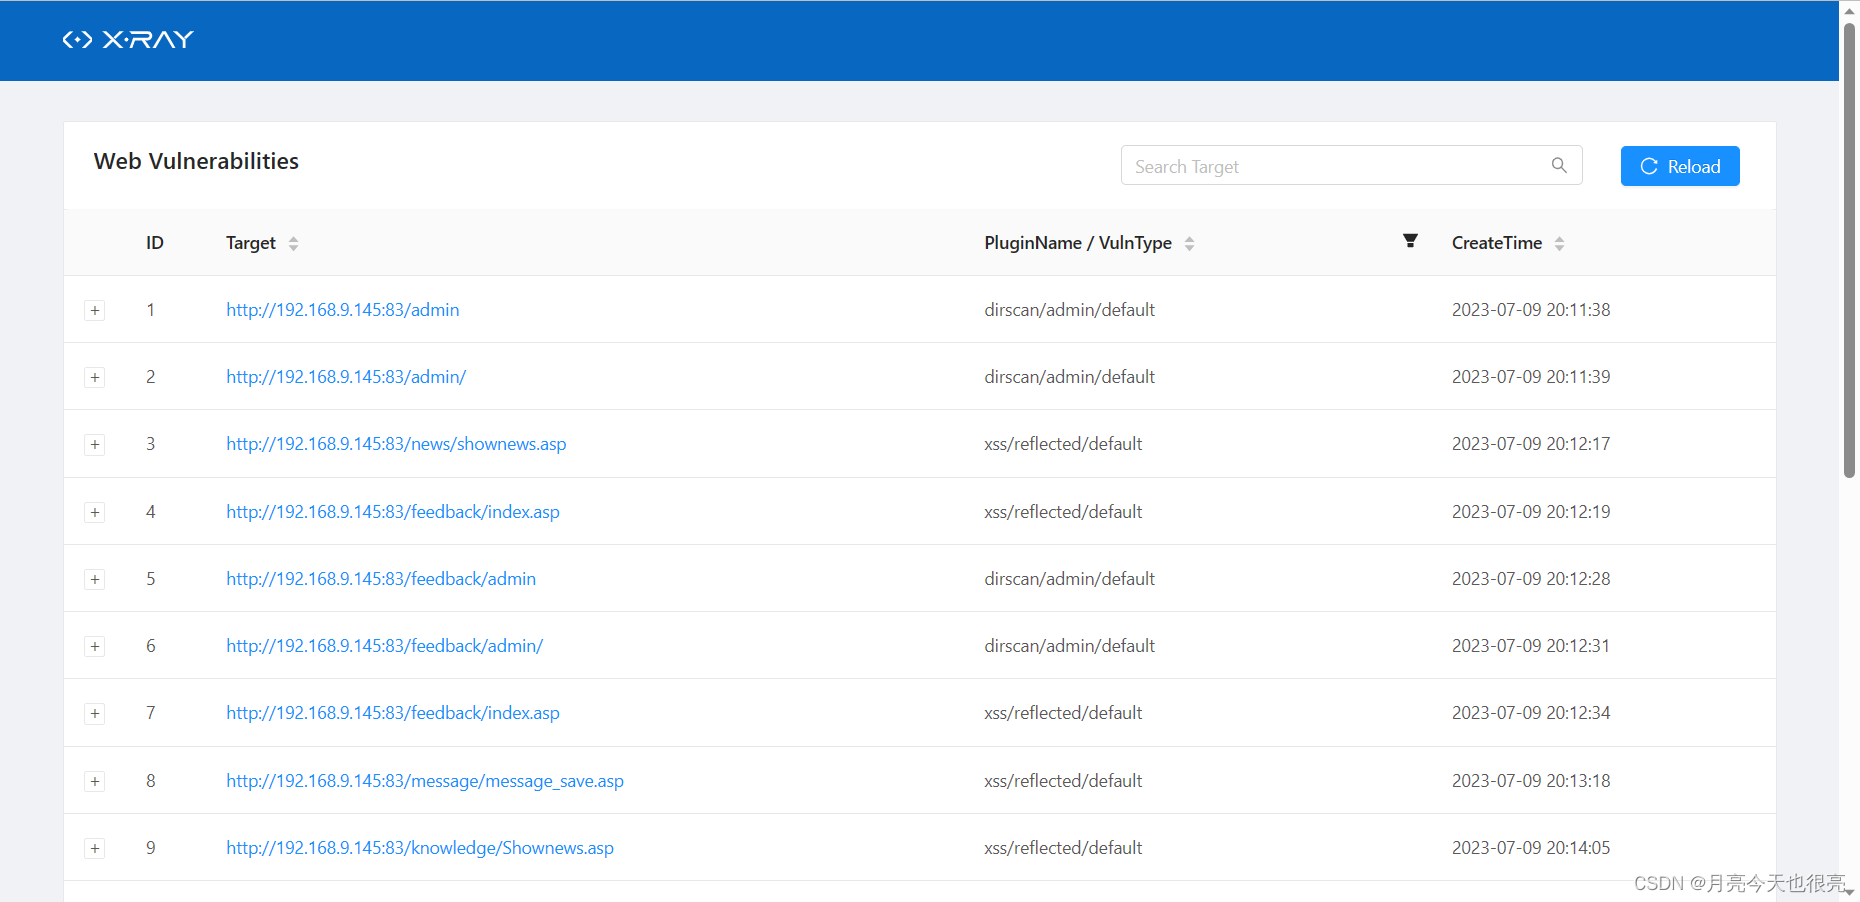The height and width of the screenshot is (902, 1860).
Task: Click the X-RAY logo in header
Action: 128,40
